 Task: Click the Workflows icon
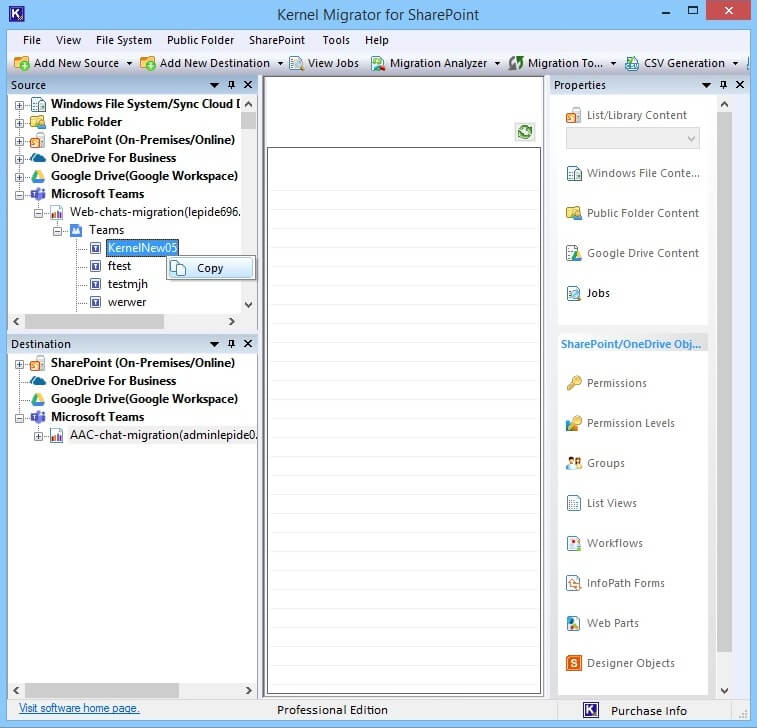574,543
